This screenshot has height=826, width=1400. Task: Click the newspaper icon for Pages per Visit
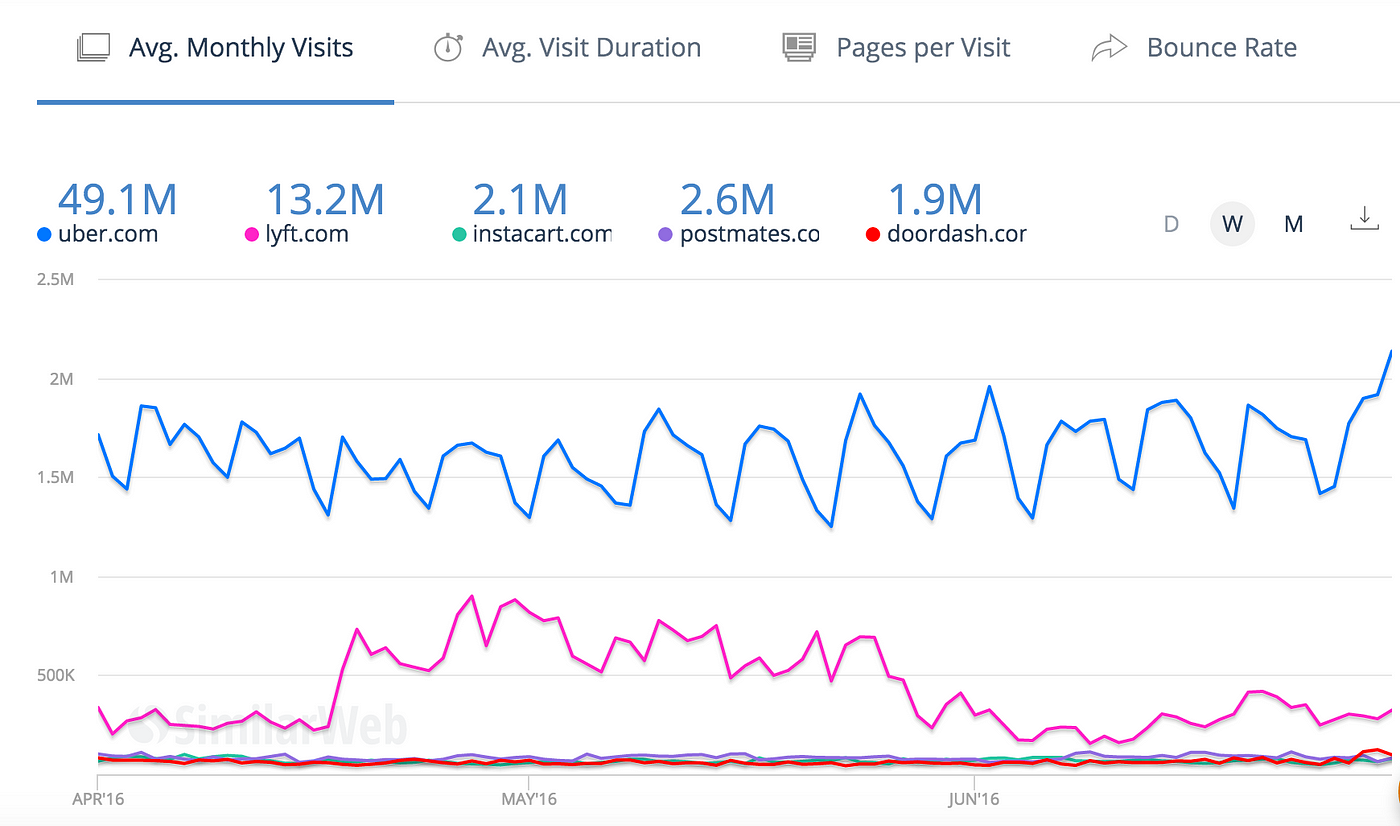[799, 48]
